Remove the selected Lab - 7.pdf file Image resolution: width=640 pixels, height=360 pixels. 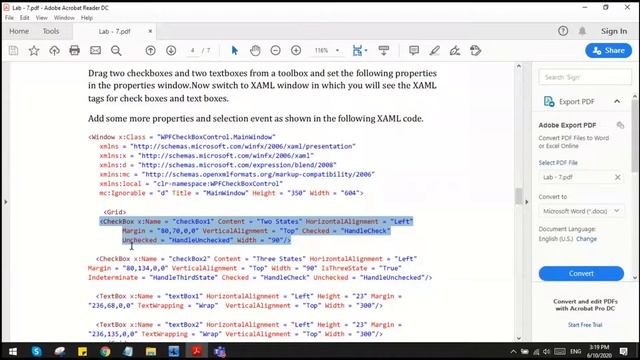click(618, 177)
